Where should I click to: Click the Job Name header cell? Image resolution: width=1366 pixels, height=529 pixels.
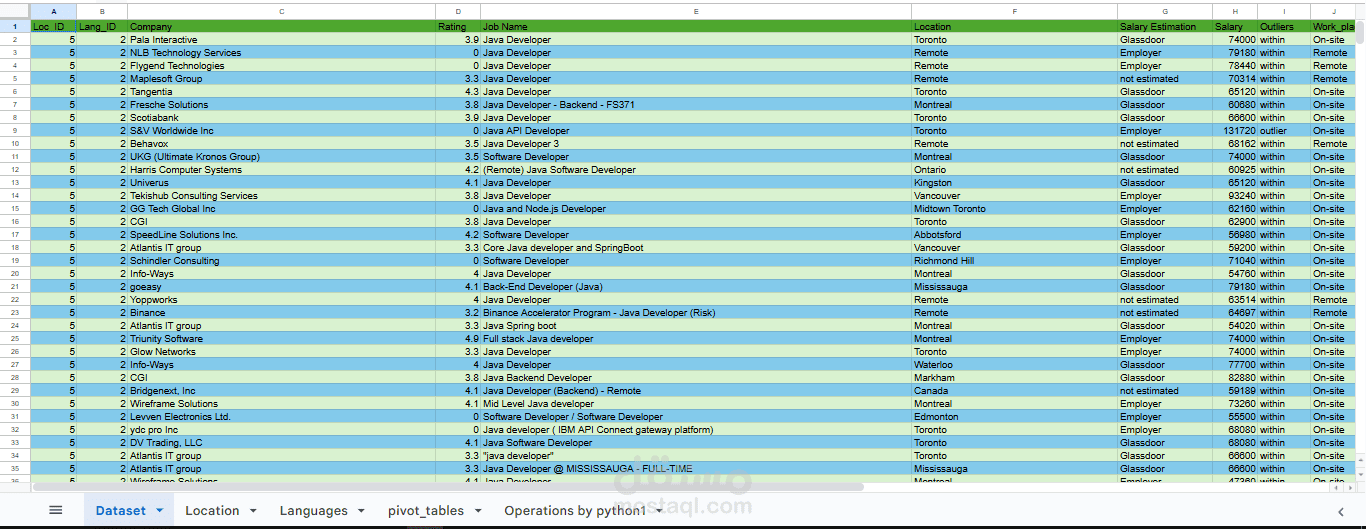(x=696, y=26)
